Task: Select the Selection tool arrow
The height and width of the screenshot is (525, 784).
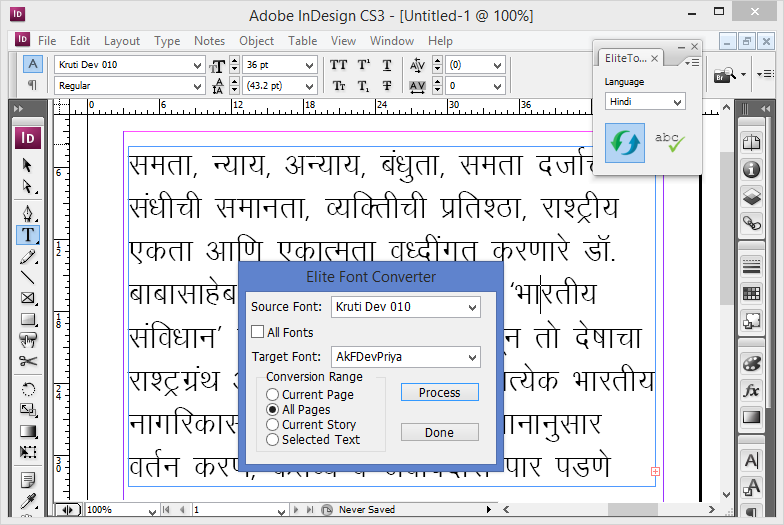Action: [27, 165]
